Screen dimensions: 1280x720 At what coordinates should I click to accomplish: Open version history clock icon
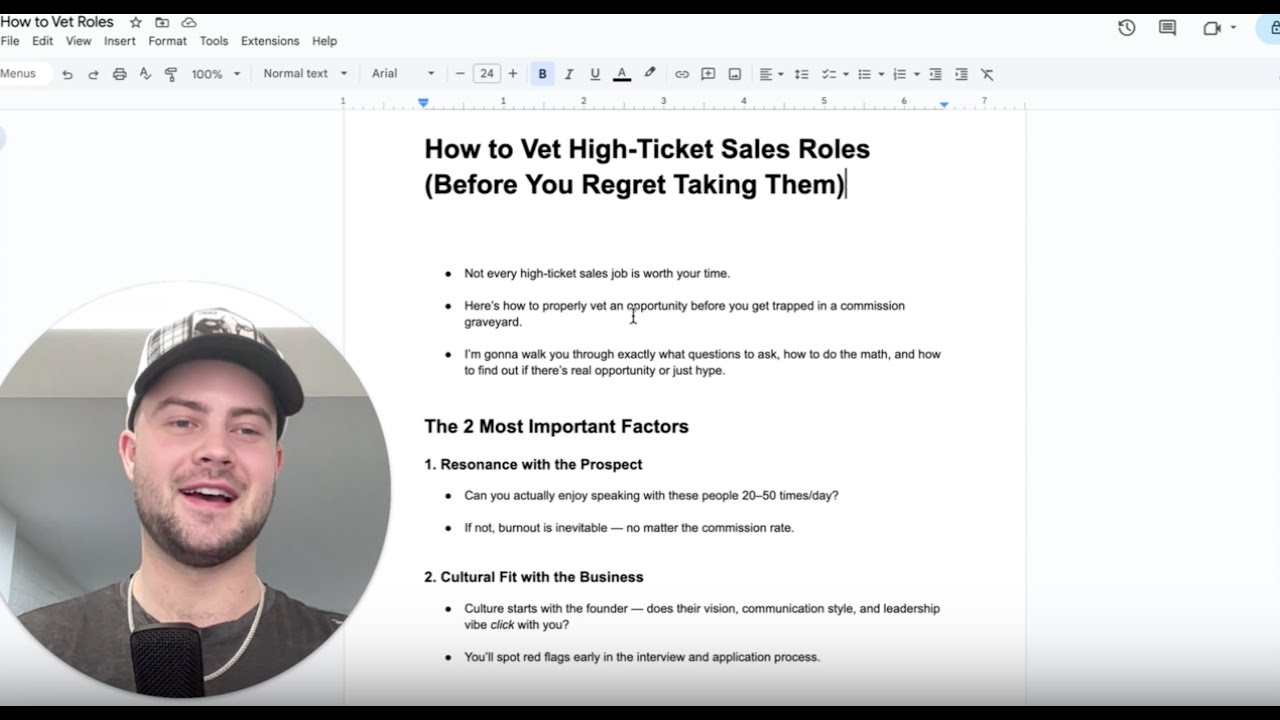click(x=1126, y=28)
